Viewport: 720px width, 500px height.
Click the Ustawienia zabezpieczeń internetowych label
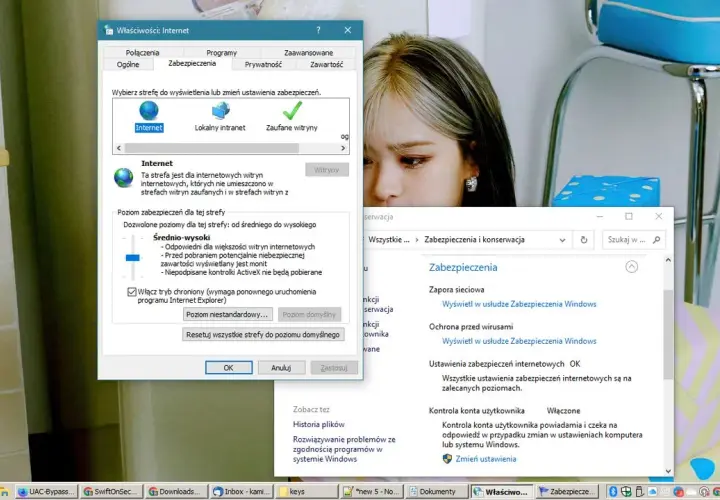point(496,364)
